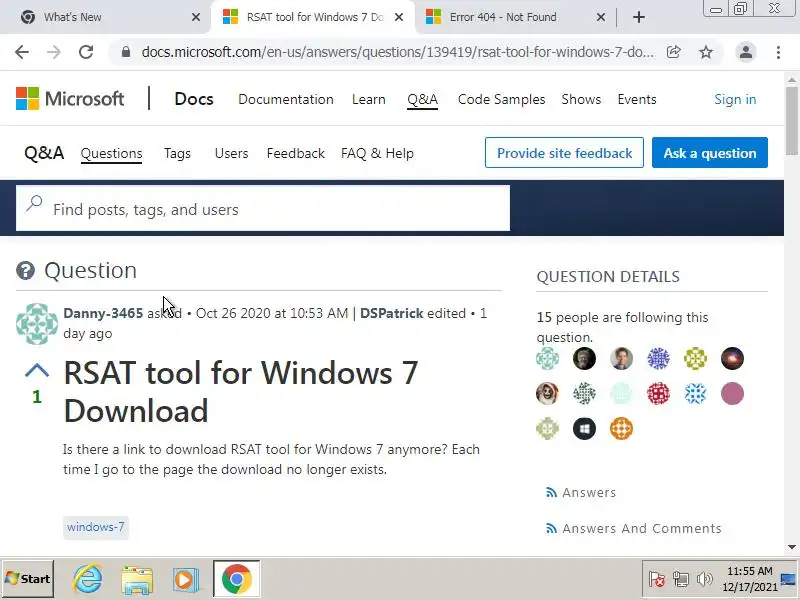Open the Docs home link
The width and height of the screenshot is (800, 600).
coord(194,99)
